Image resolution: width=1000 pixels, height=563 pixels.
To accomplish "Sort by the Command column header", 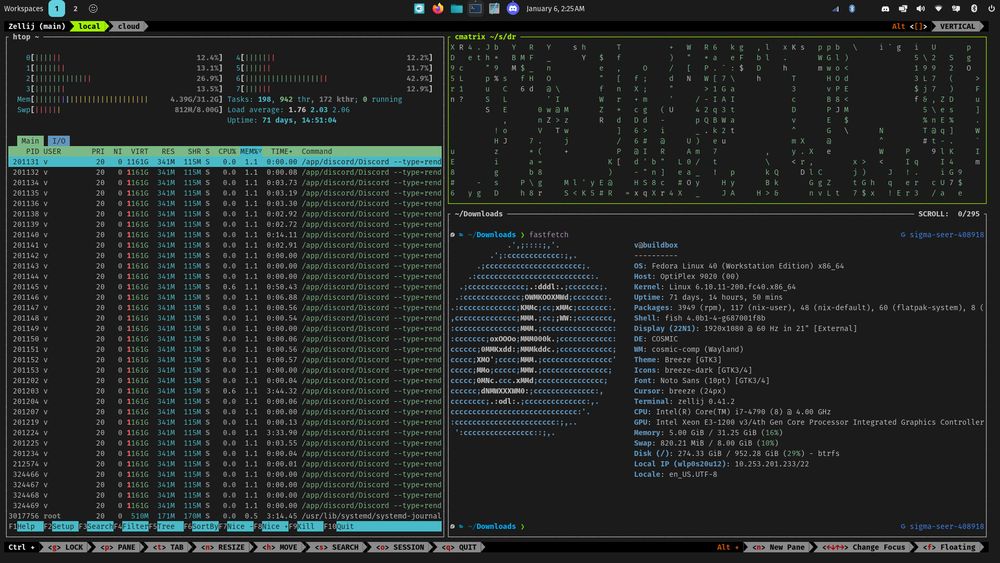I will (316, 151).
